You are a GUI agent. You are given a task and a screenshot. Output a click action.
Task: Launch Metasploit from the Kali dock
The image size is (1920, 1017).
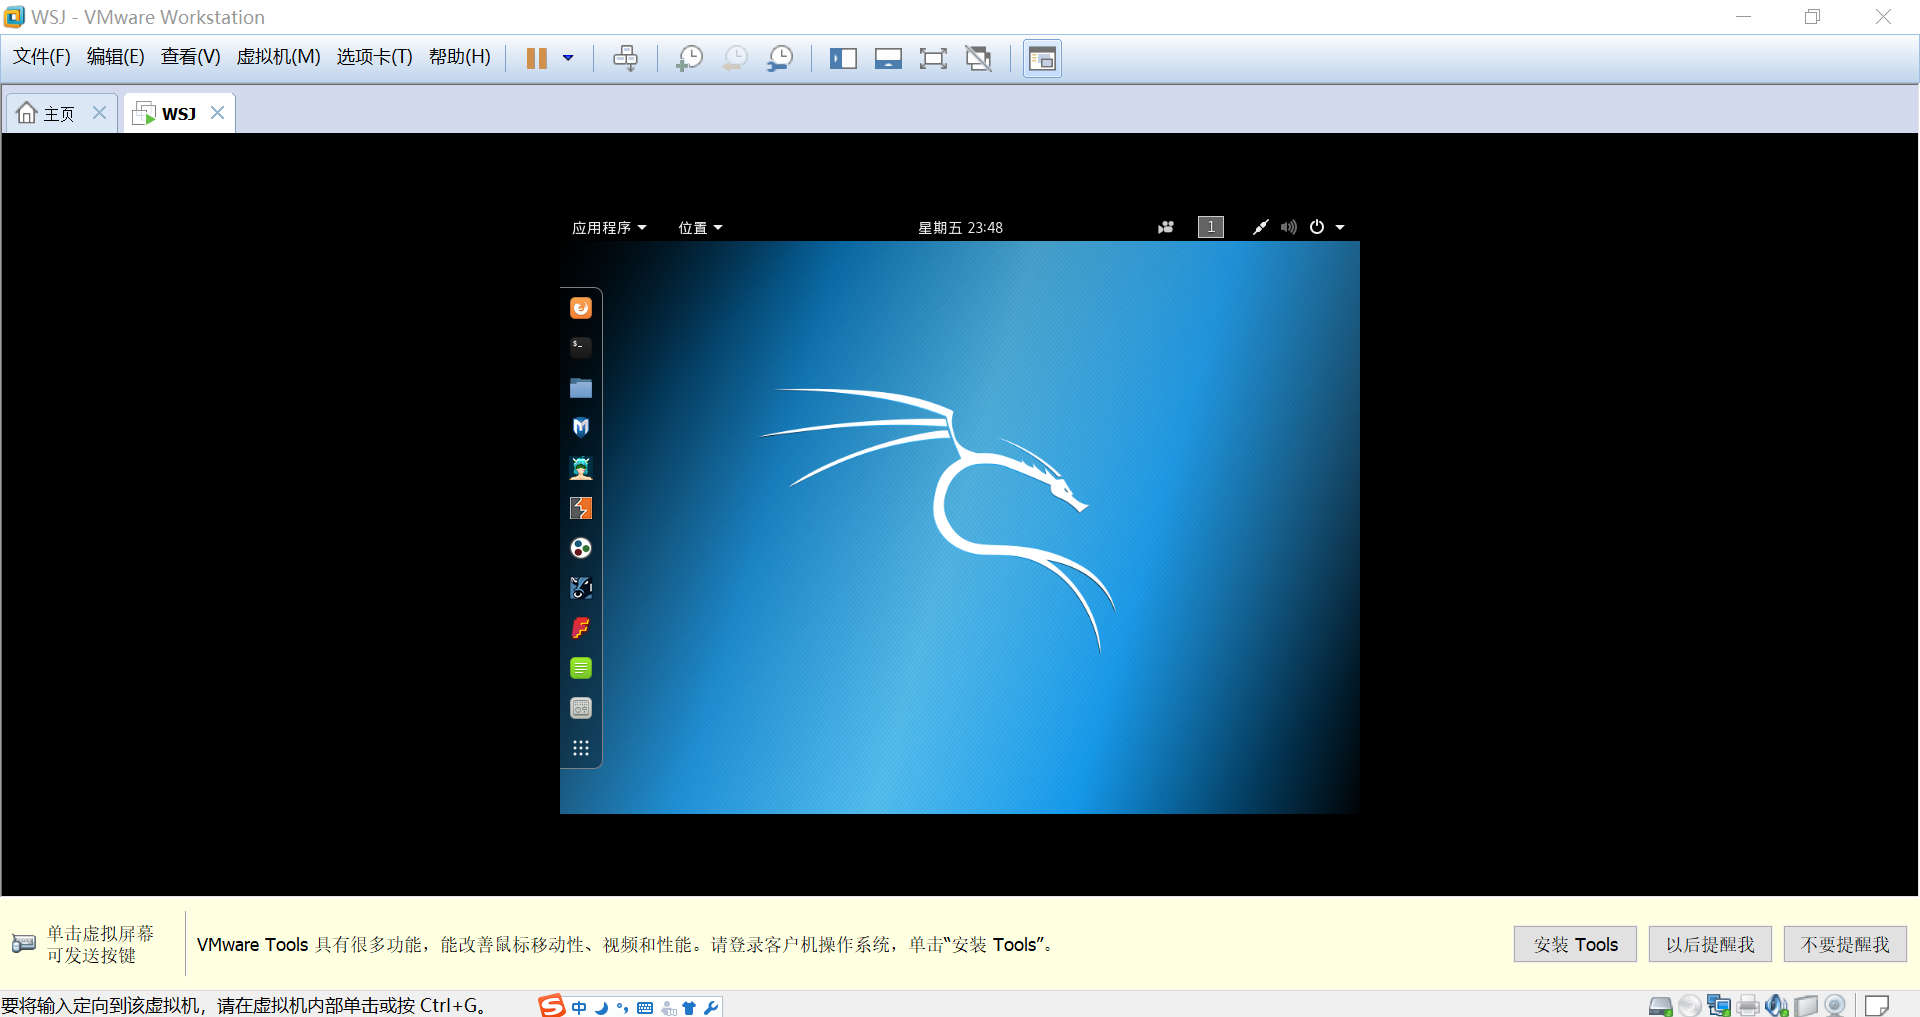click(581, 428)
